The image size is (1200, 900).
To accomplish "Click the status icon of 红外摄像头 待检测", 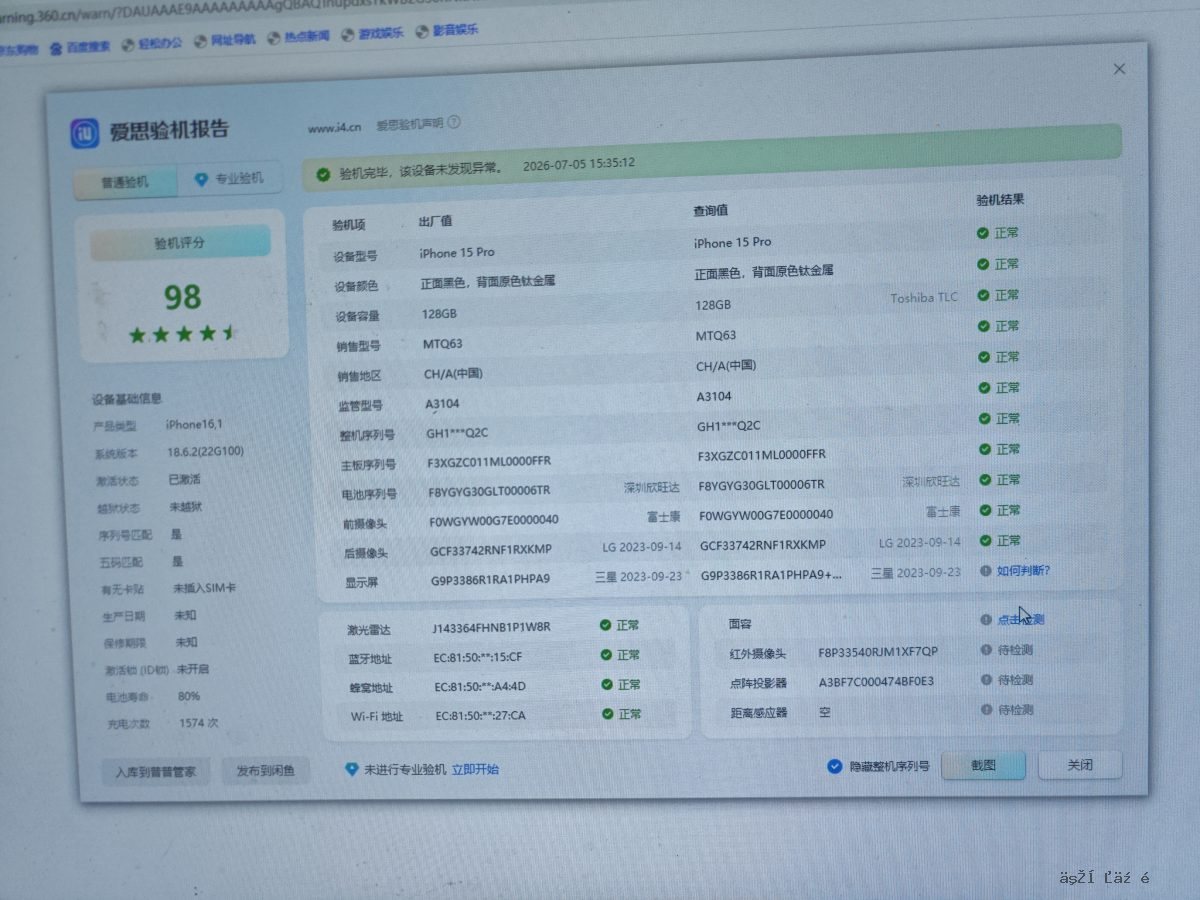I will pyautogui.click(x=986, y=650).
